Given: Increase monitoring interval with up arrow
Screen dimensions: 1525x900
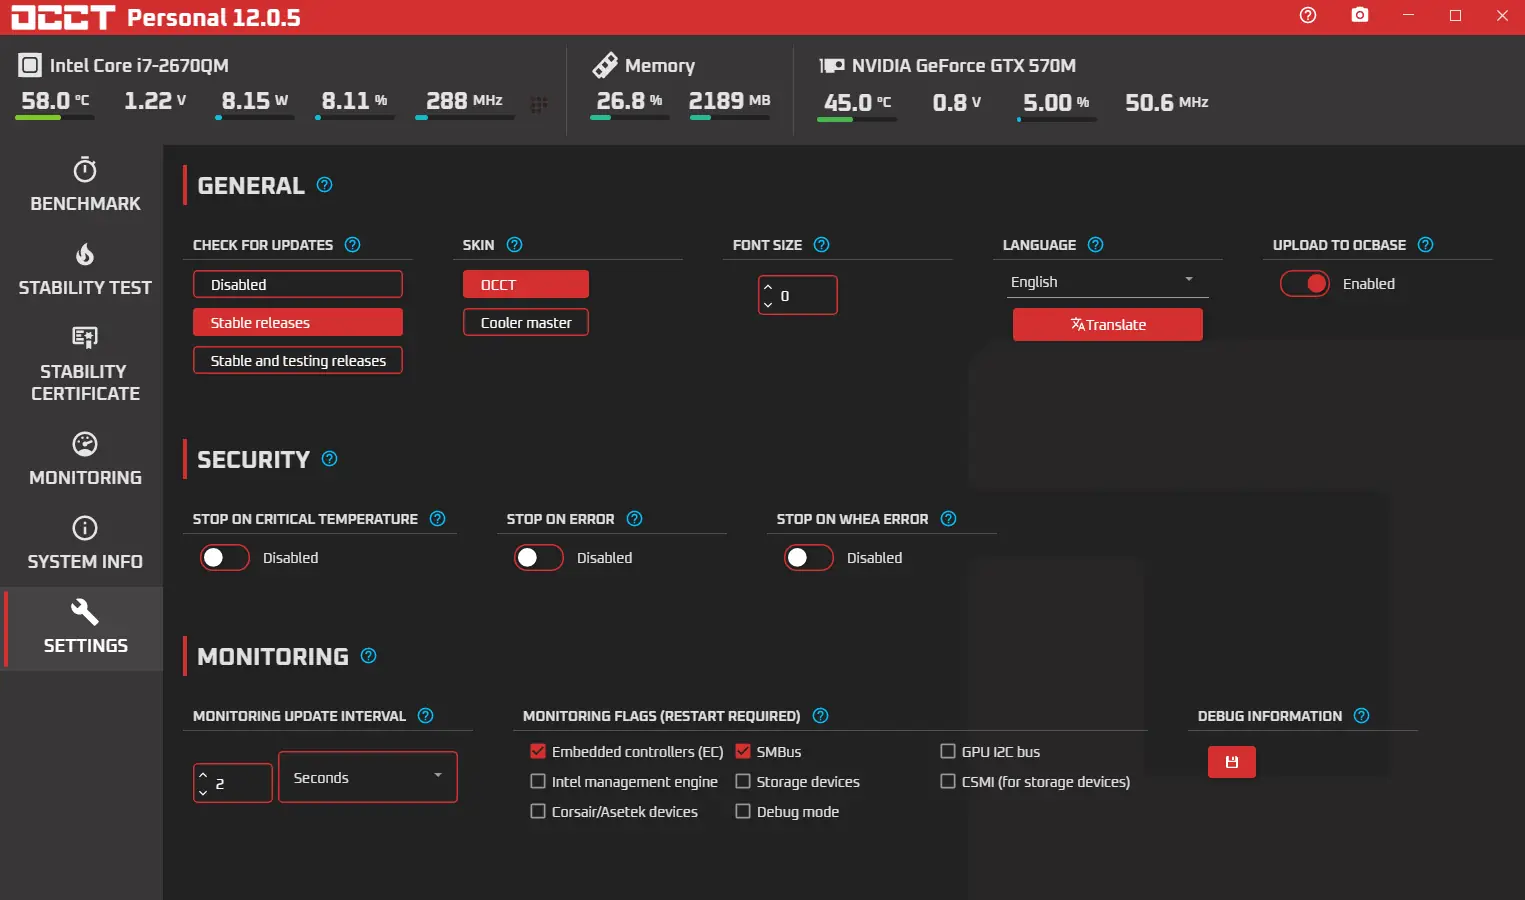Looking at the screenshot, I should point(203,775).
